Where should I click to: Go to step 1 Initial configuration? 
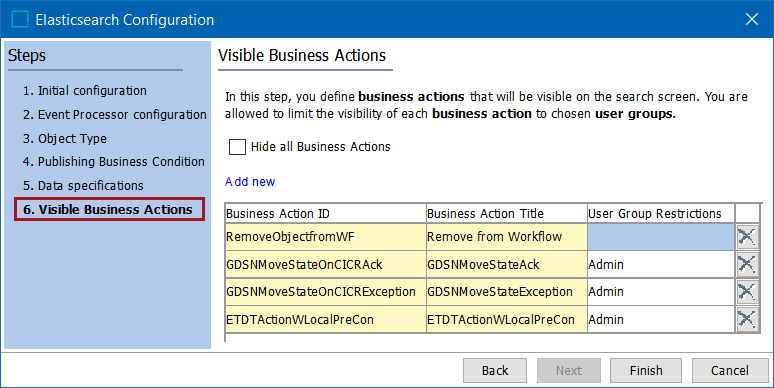pos(84,91)
